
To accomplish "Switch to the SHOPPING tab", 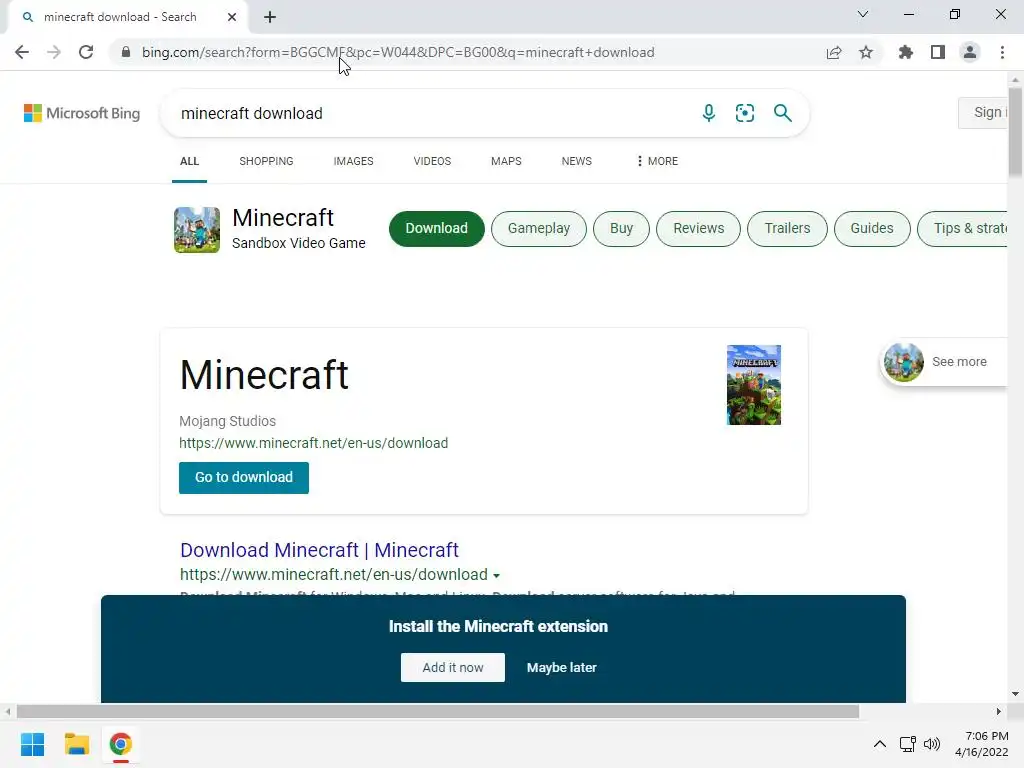I will [266, 161].
